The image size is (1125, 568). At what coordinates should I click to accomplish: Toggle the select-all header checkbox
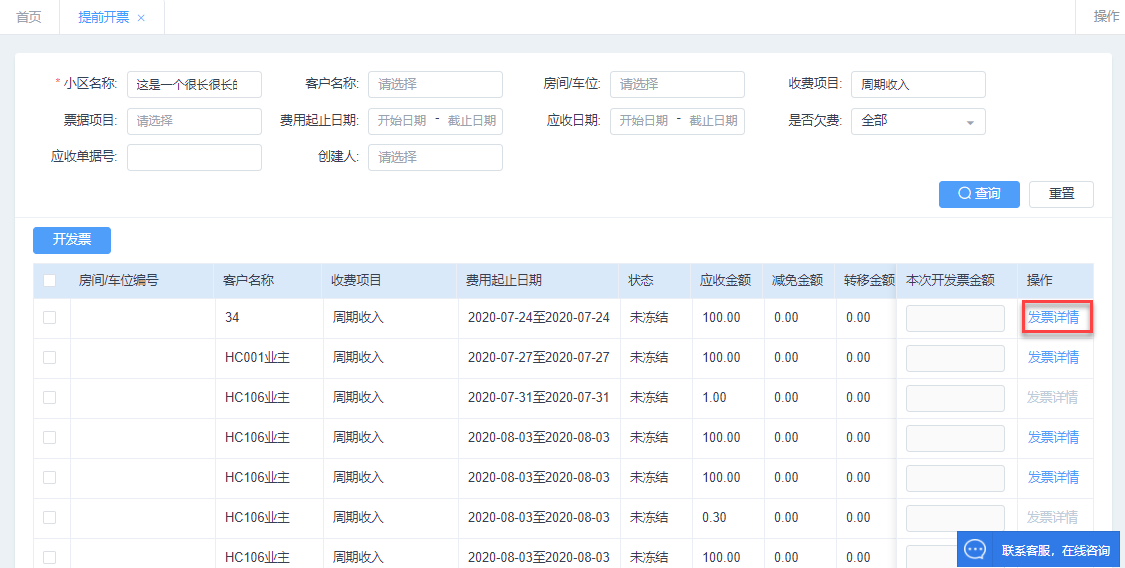(50, 280)
